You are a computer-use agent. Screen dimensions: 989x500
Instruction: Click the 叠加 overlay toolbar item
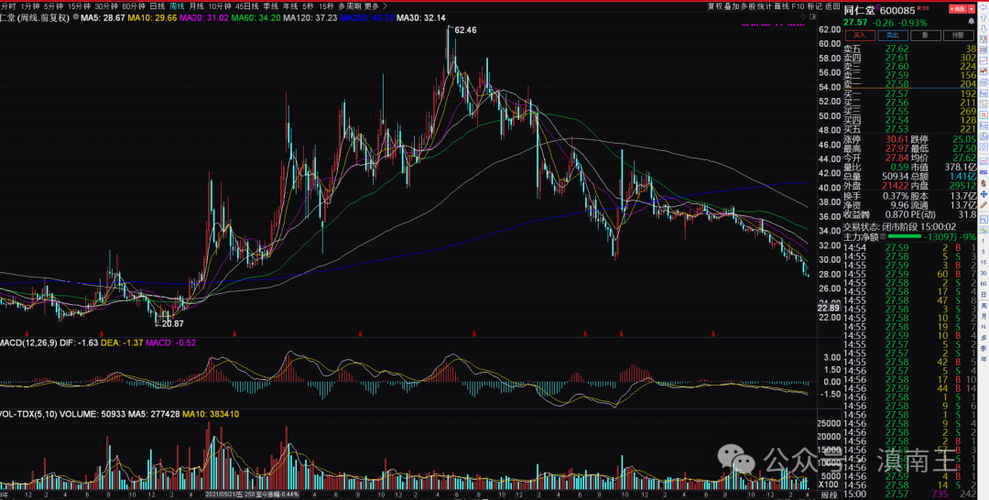732,6
